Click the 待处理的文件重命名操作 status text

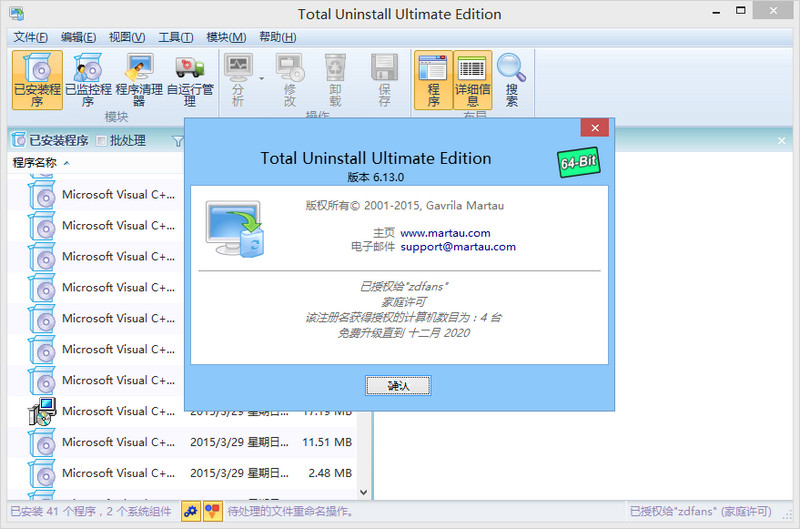[290, 511]
